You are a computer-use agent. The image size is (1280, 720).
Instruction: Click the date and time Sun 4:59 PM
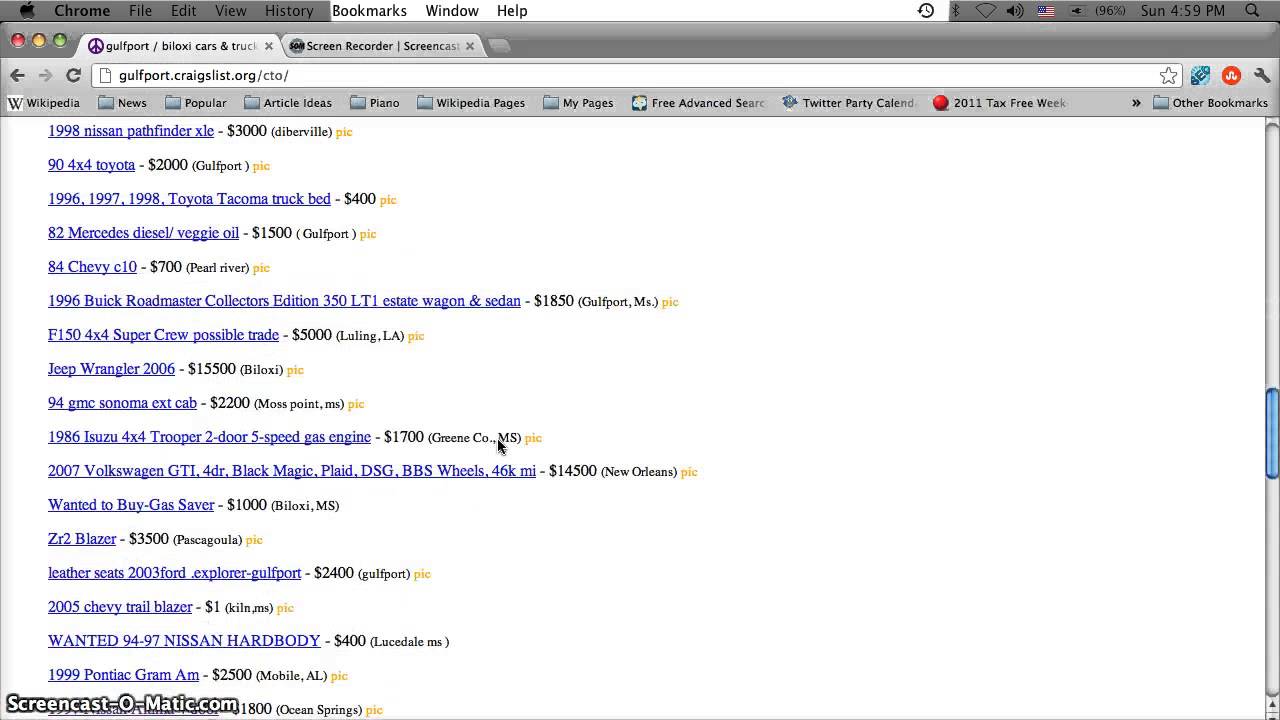click(x=1183, y=11)
